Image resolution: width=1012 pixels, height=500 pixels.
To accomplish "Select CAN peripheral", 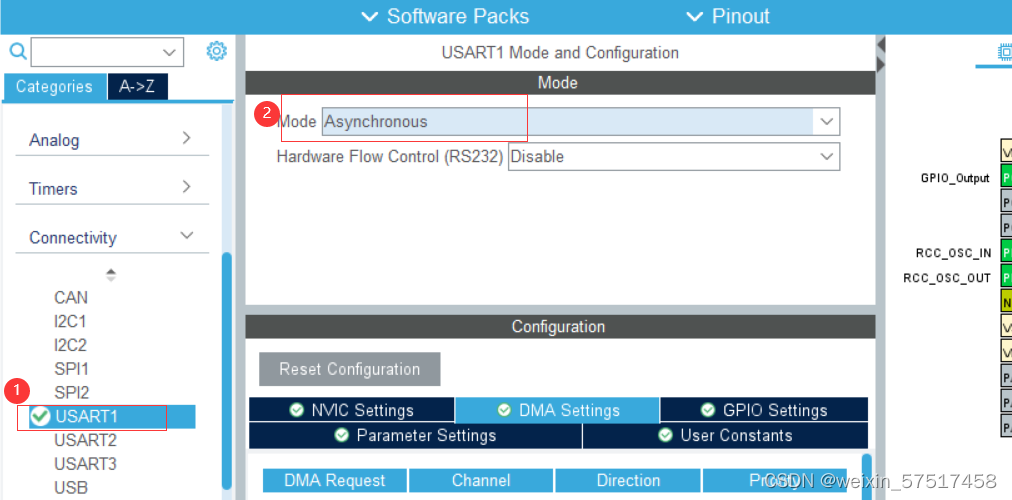I will [x=71, y=297].
